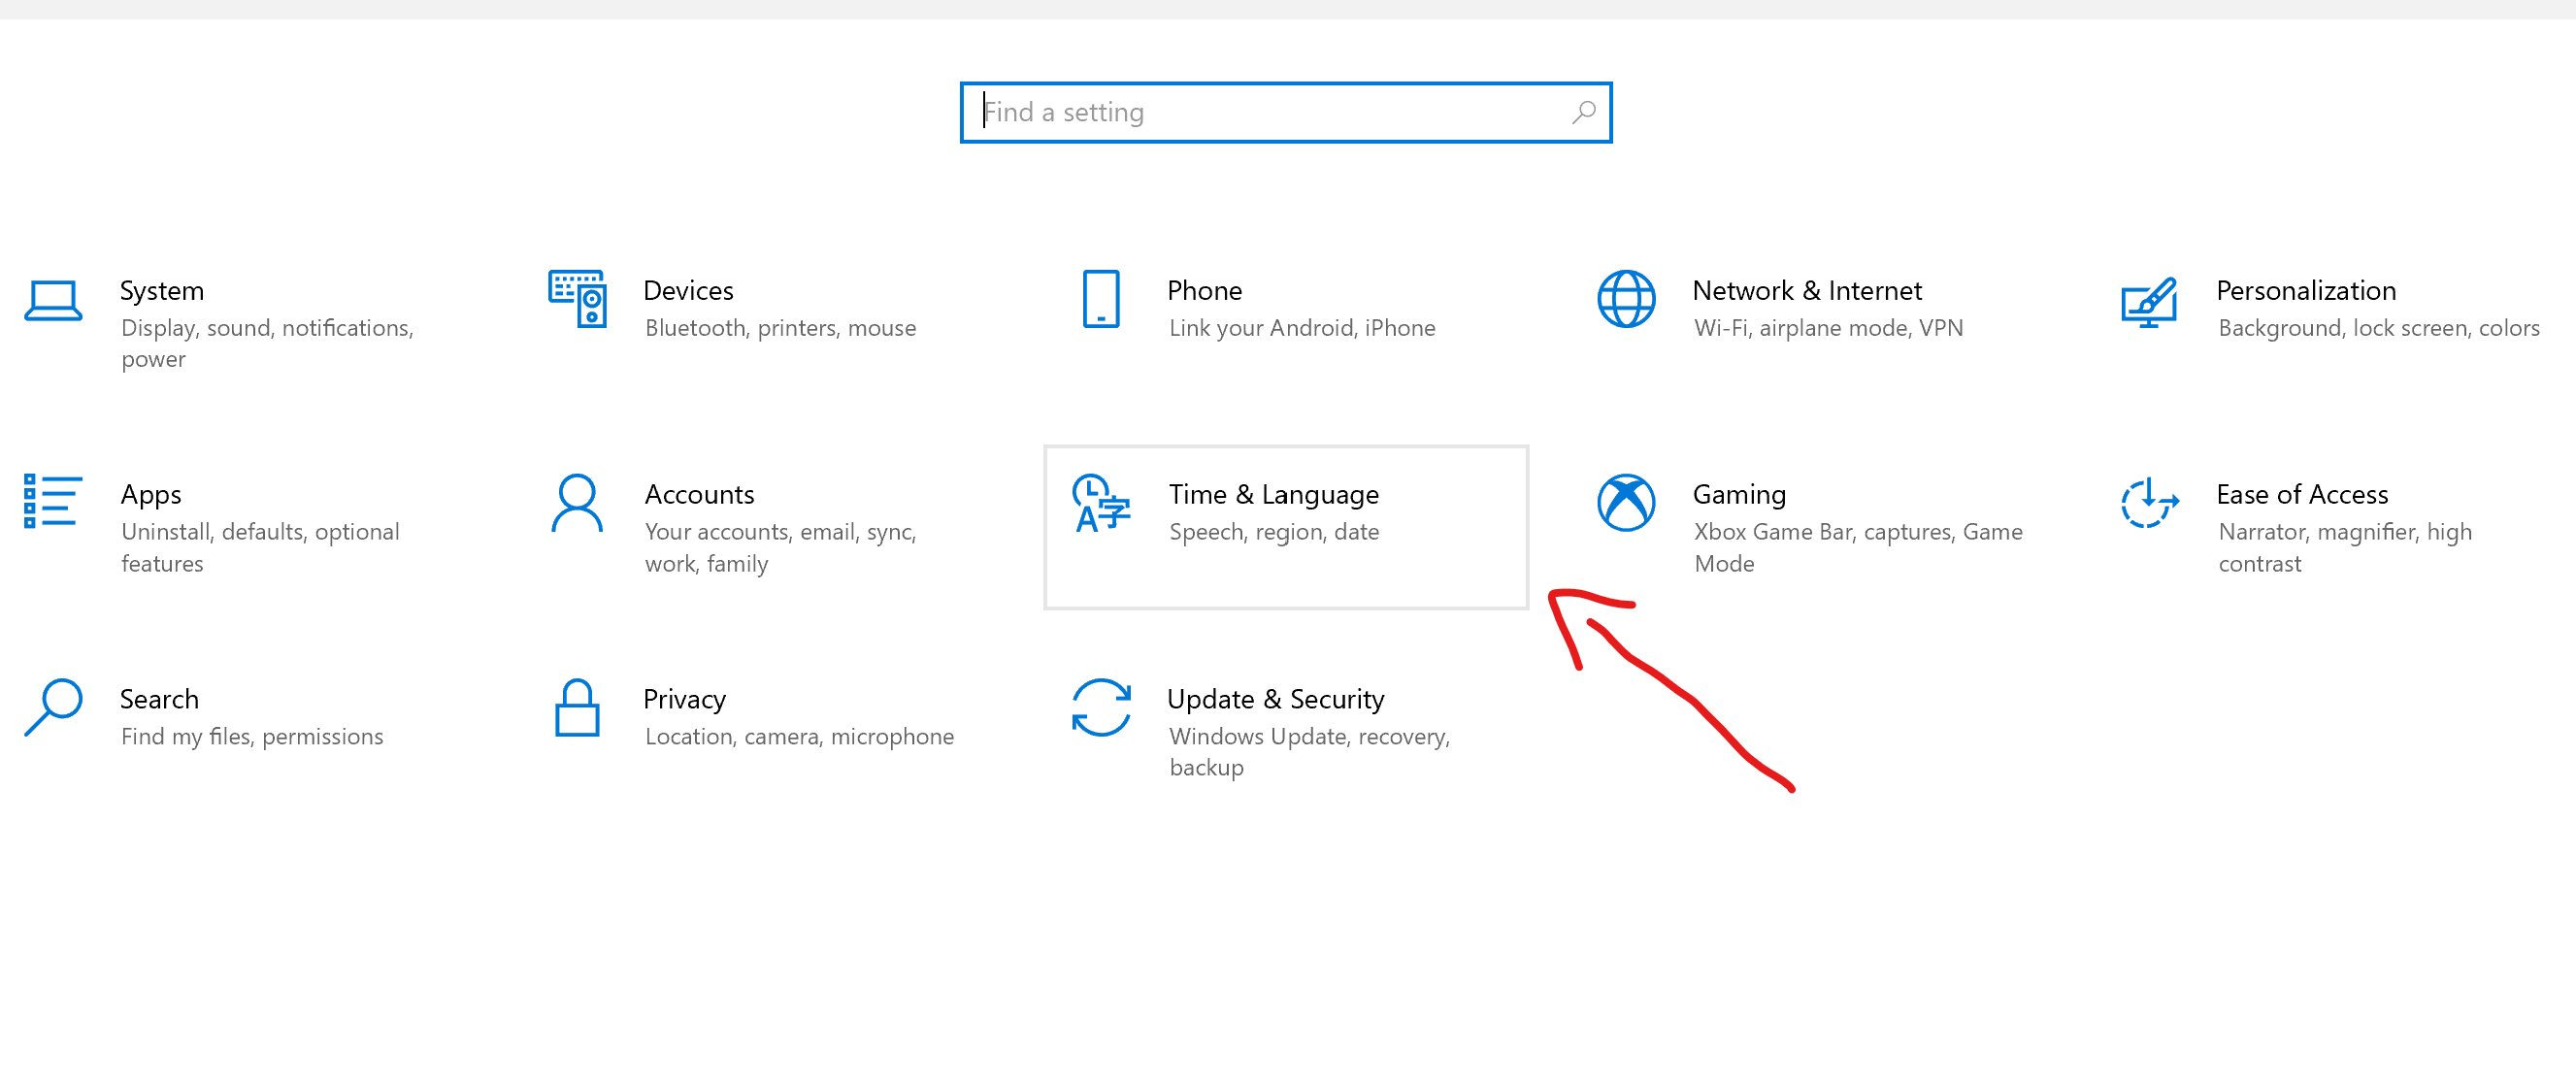Image resolution: width=2576 pixels, height=1085 pixels.
Task: Click "Uninstall, defaults, optional features" text
Action: 260,548
